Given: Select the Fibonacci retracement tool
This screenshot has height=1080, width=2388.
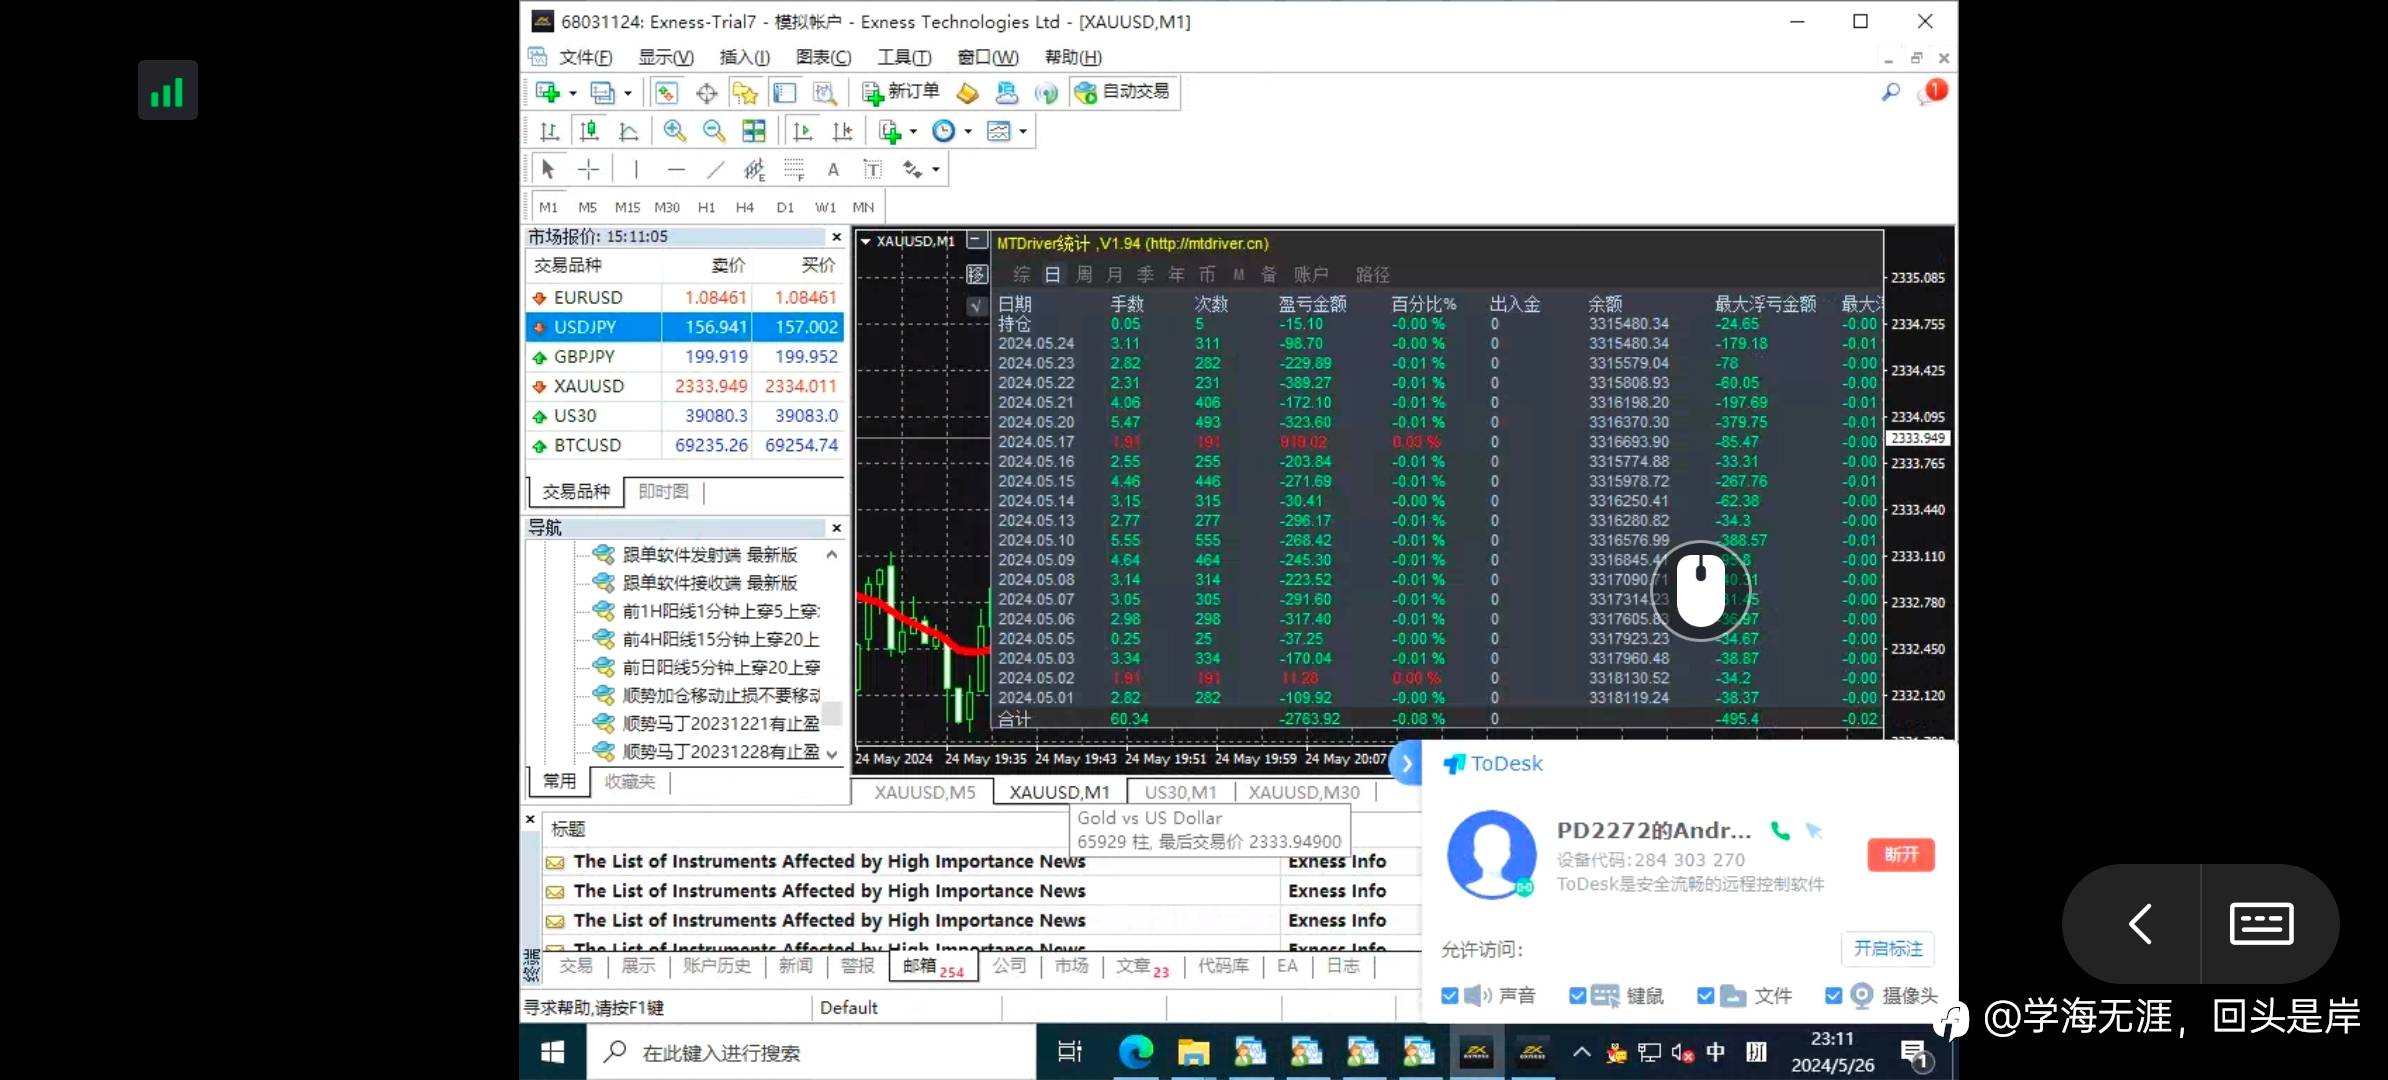Looking at the screenshot, I should [794, 170].
